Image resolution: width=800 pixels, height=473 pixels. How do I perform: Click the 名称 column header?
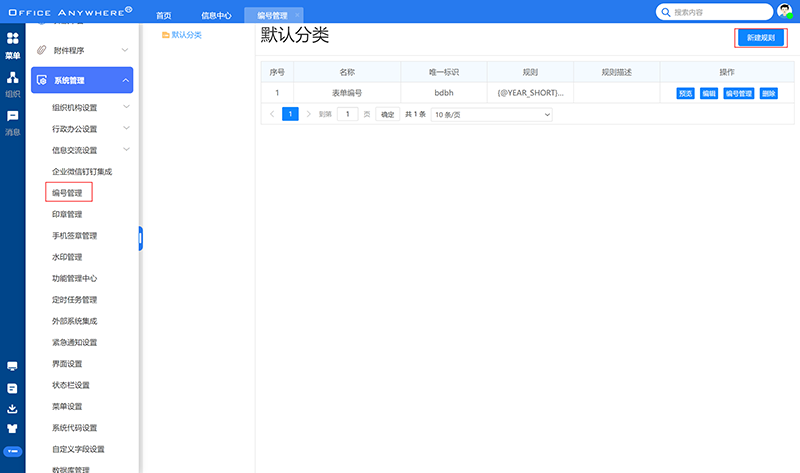point(347,72)
